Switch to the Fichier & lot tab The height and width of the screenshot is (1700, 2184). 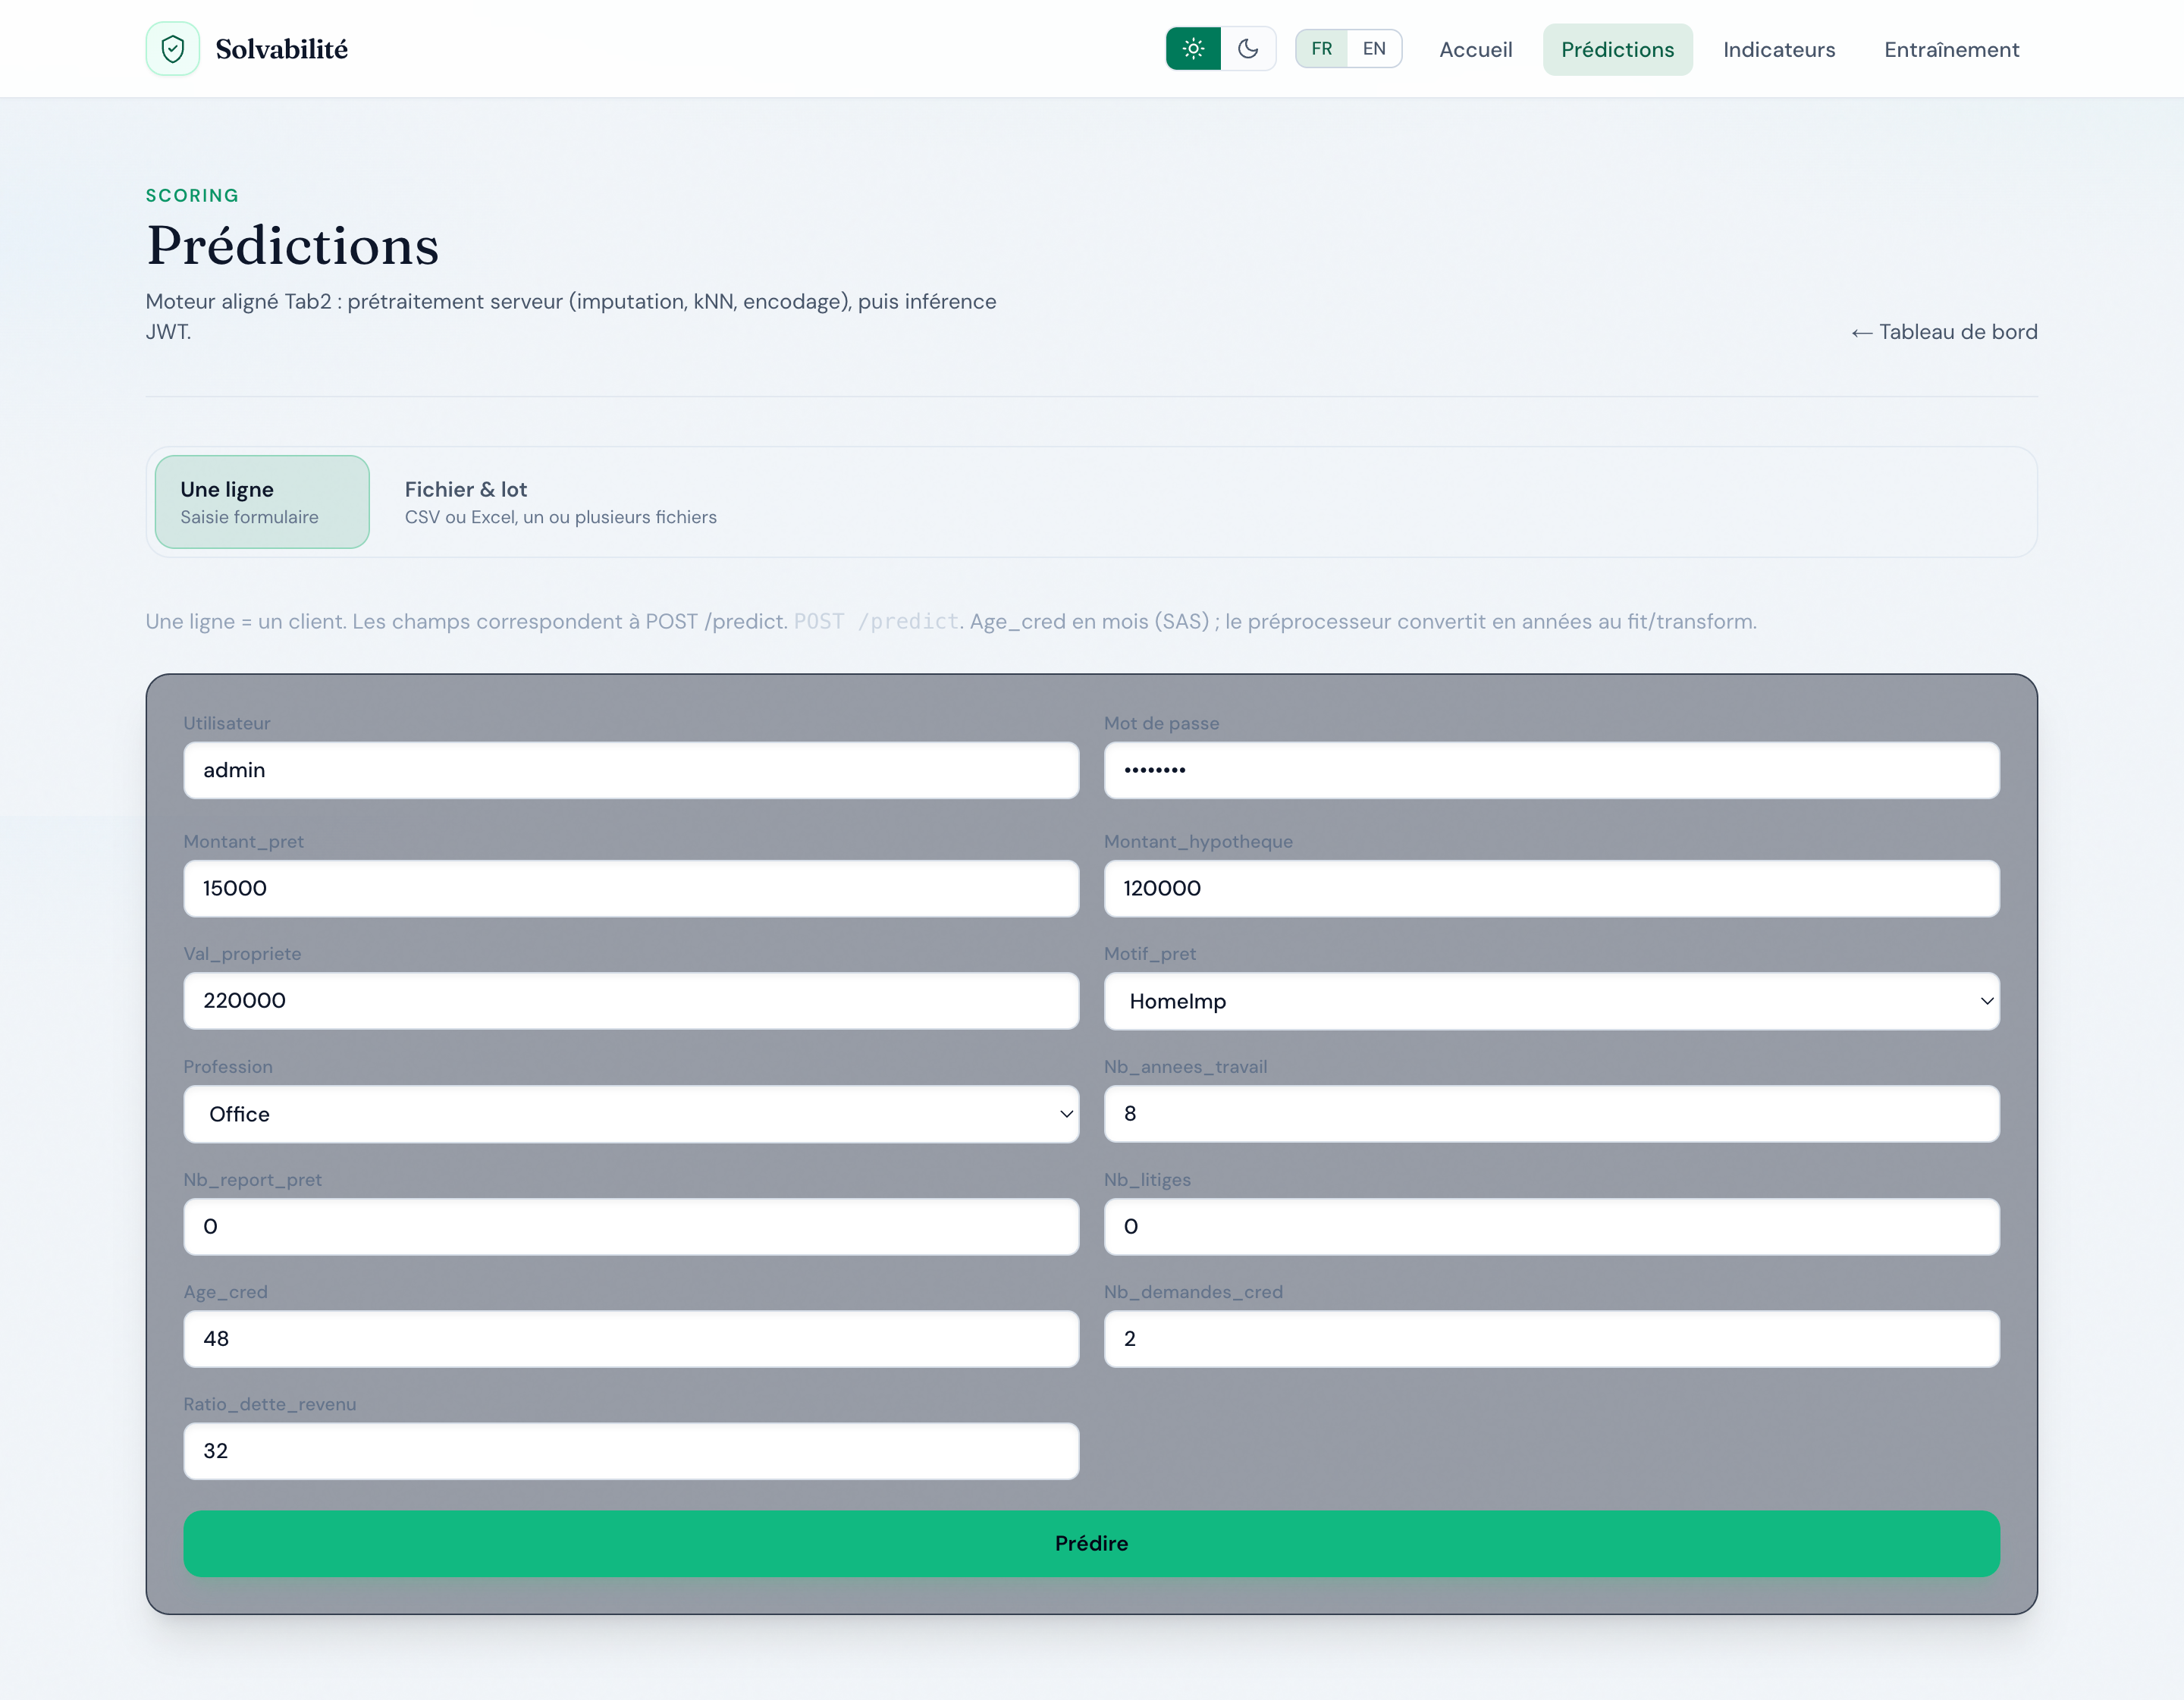tap(560, 502)
